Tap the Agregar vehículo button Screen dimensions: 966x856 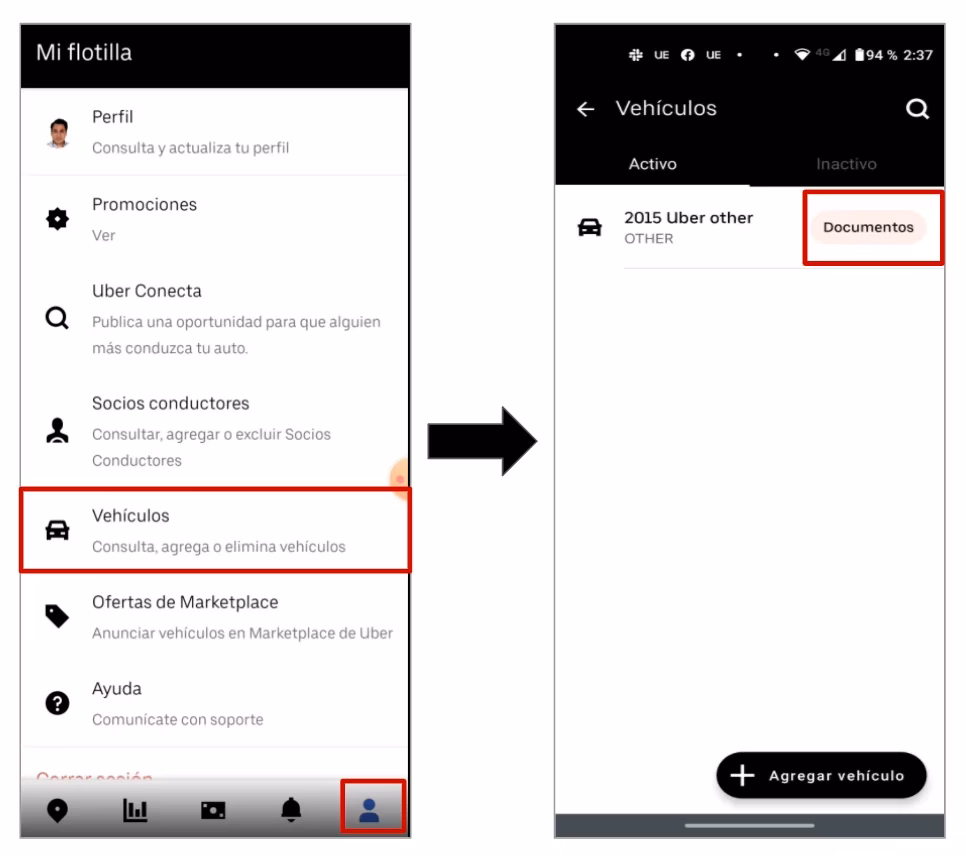pyautogui.click(x=821, y=775)
